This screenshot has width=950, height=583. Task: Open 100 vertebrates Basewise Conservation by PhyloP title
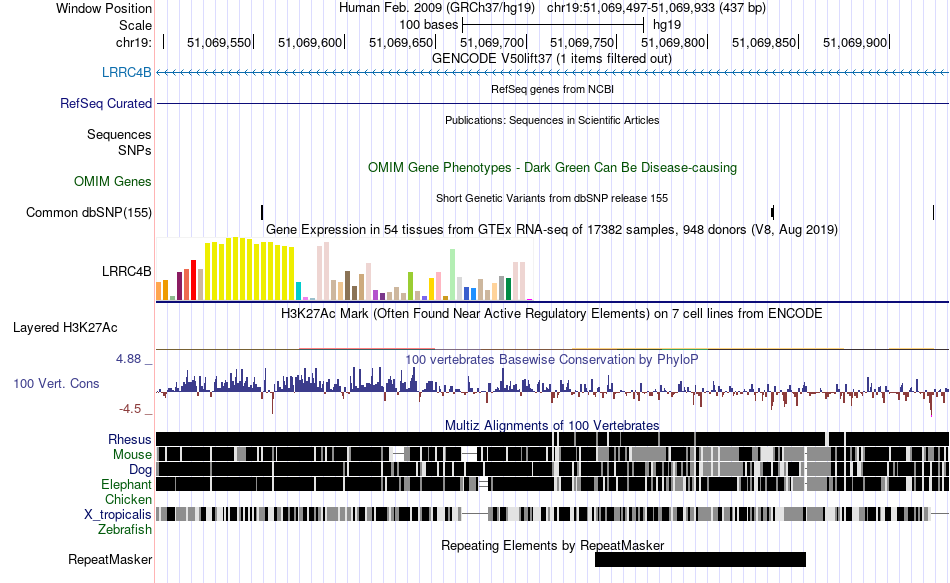coord(552,359)
